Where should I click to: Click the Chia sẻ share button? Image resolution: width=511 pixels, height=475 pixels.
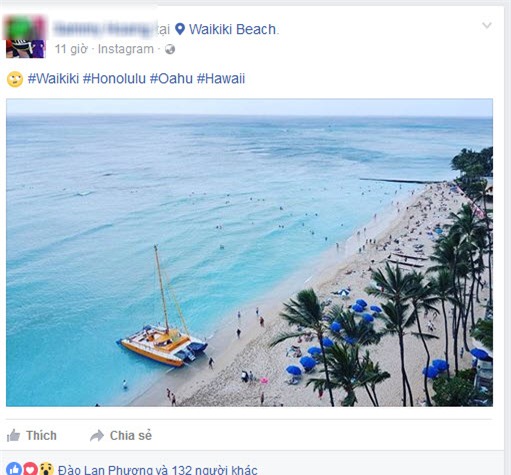(x=121, y=436)
